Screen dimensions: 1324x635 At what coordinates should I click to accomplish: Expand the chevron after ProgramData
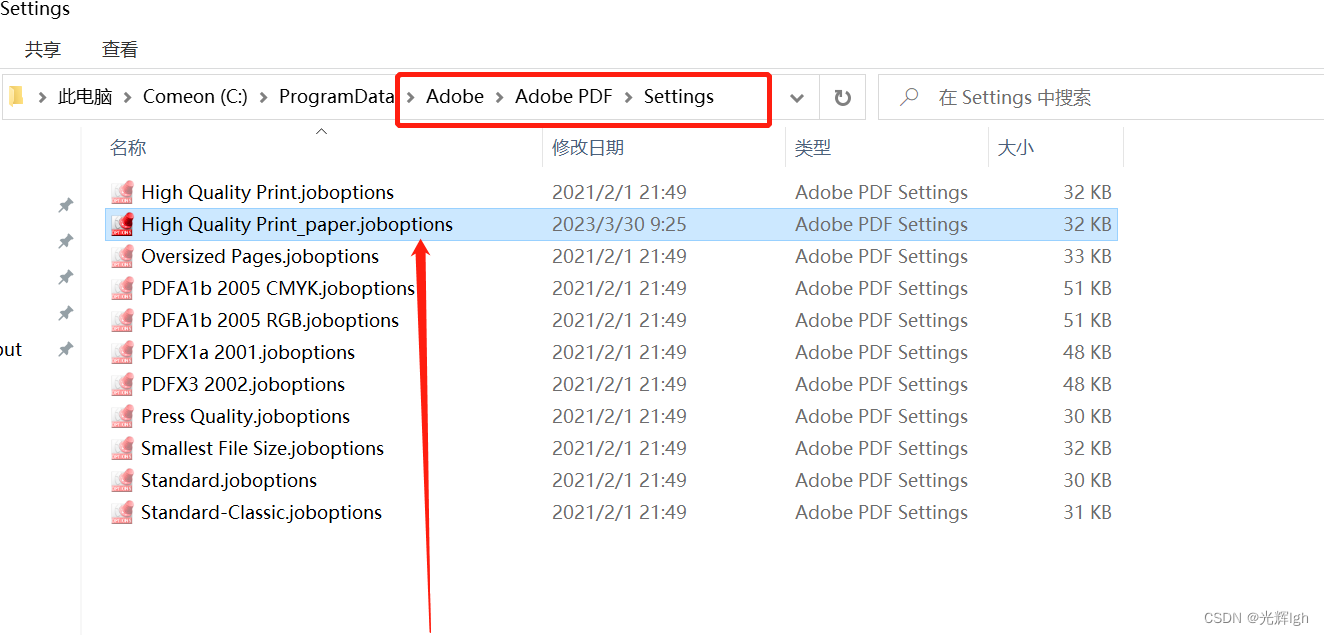click(410, 97)
